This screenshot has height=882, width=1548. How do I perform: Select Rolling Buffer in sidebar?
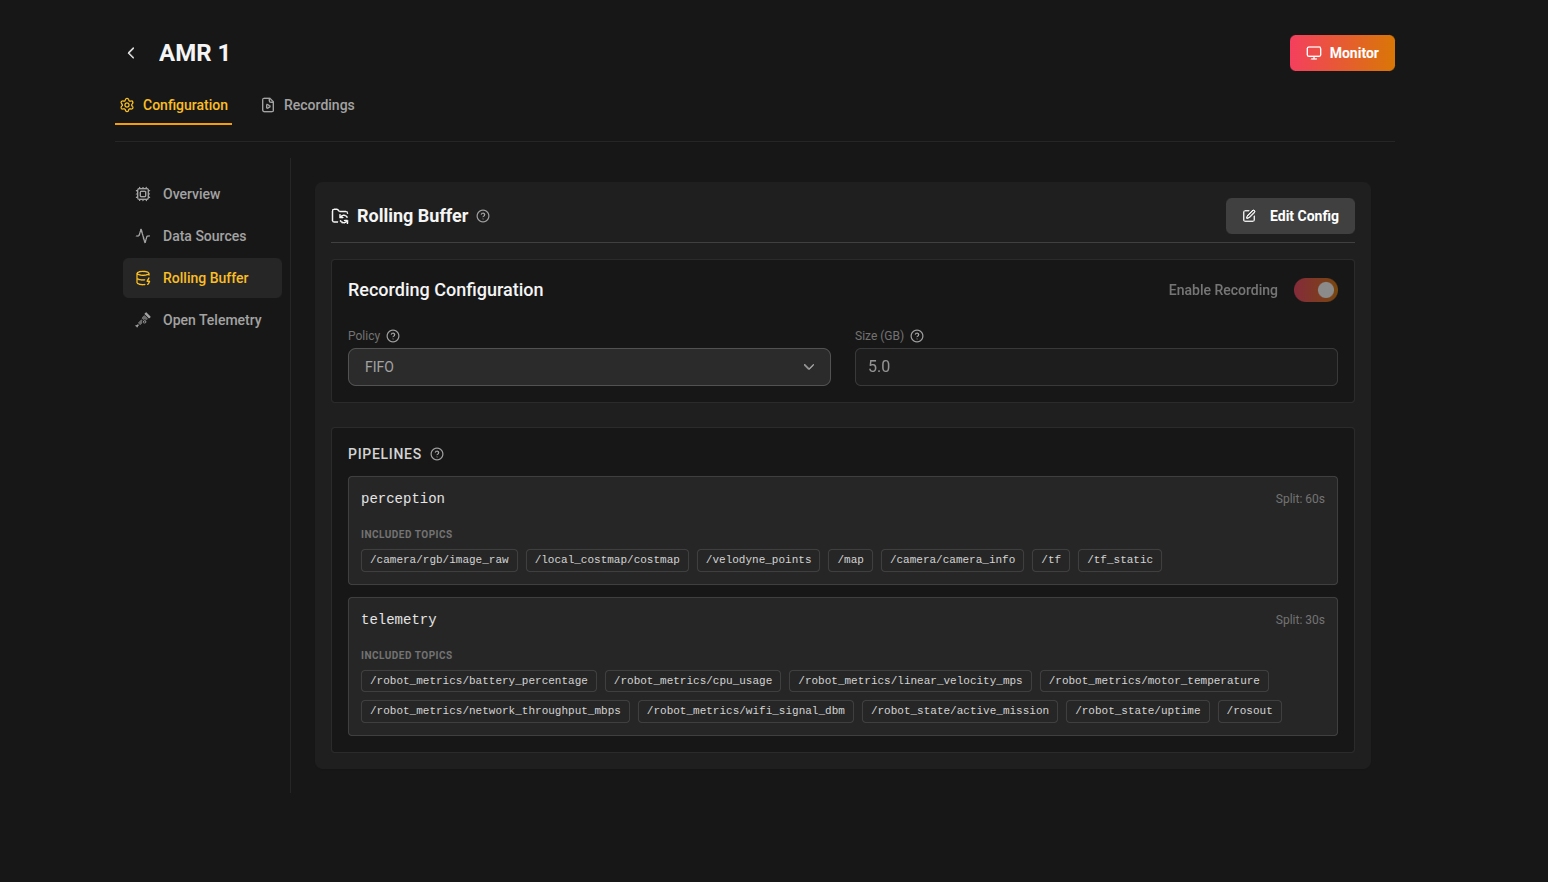(x=202, y=278)
